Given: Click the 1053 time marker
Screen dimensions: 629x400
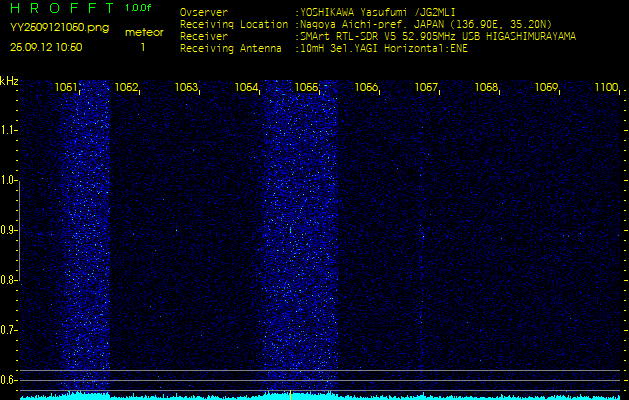Looking at the screenshot, I should [186, 87].
